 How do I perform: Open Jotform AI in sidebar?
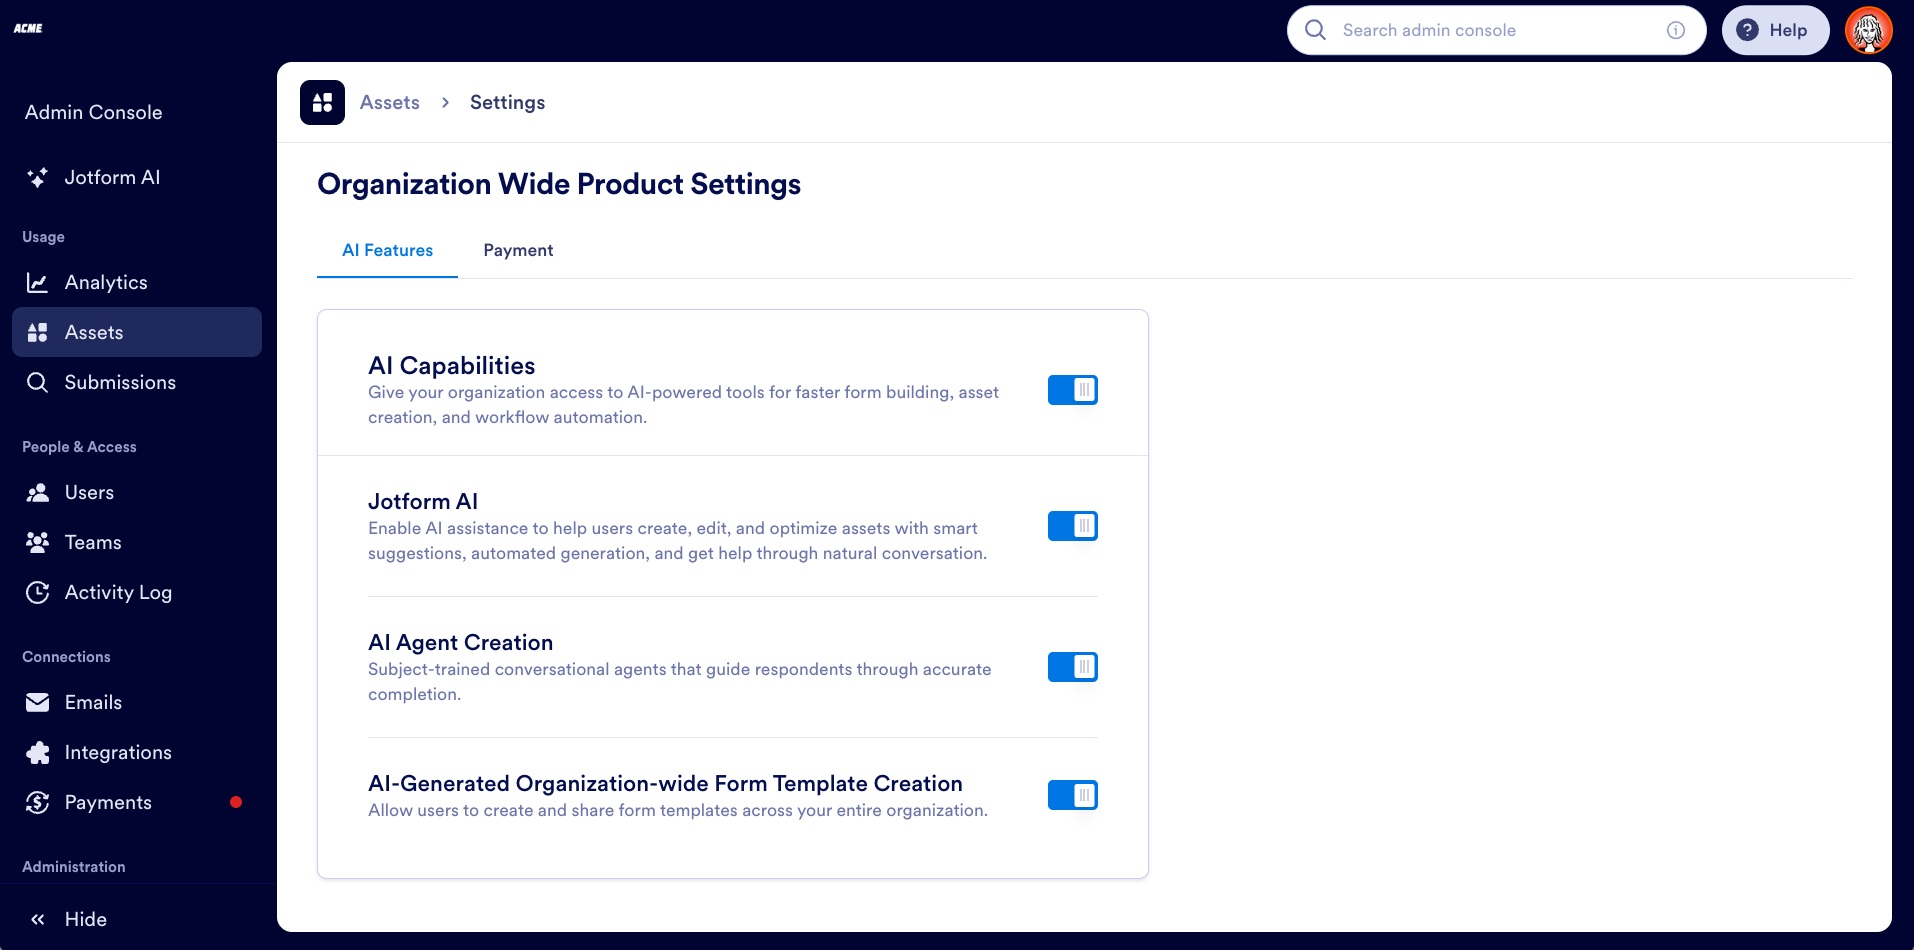click(137, 177)
